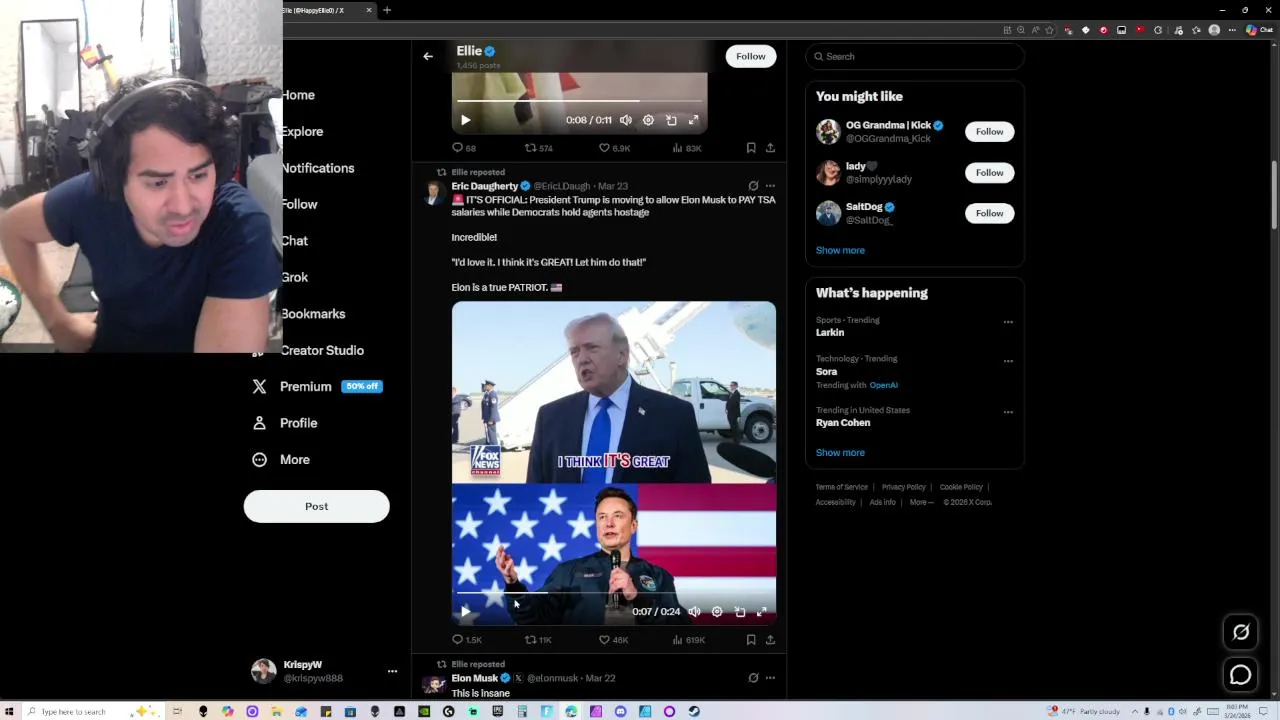Open settings gear on the 0:08 / 0:11 video
This screenshot has width=1280, height=720.
(648, 120)
